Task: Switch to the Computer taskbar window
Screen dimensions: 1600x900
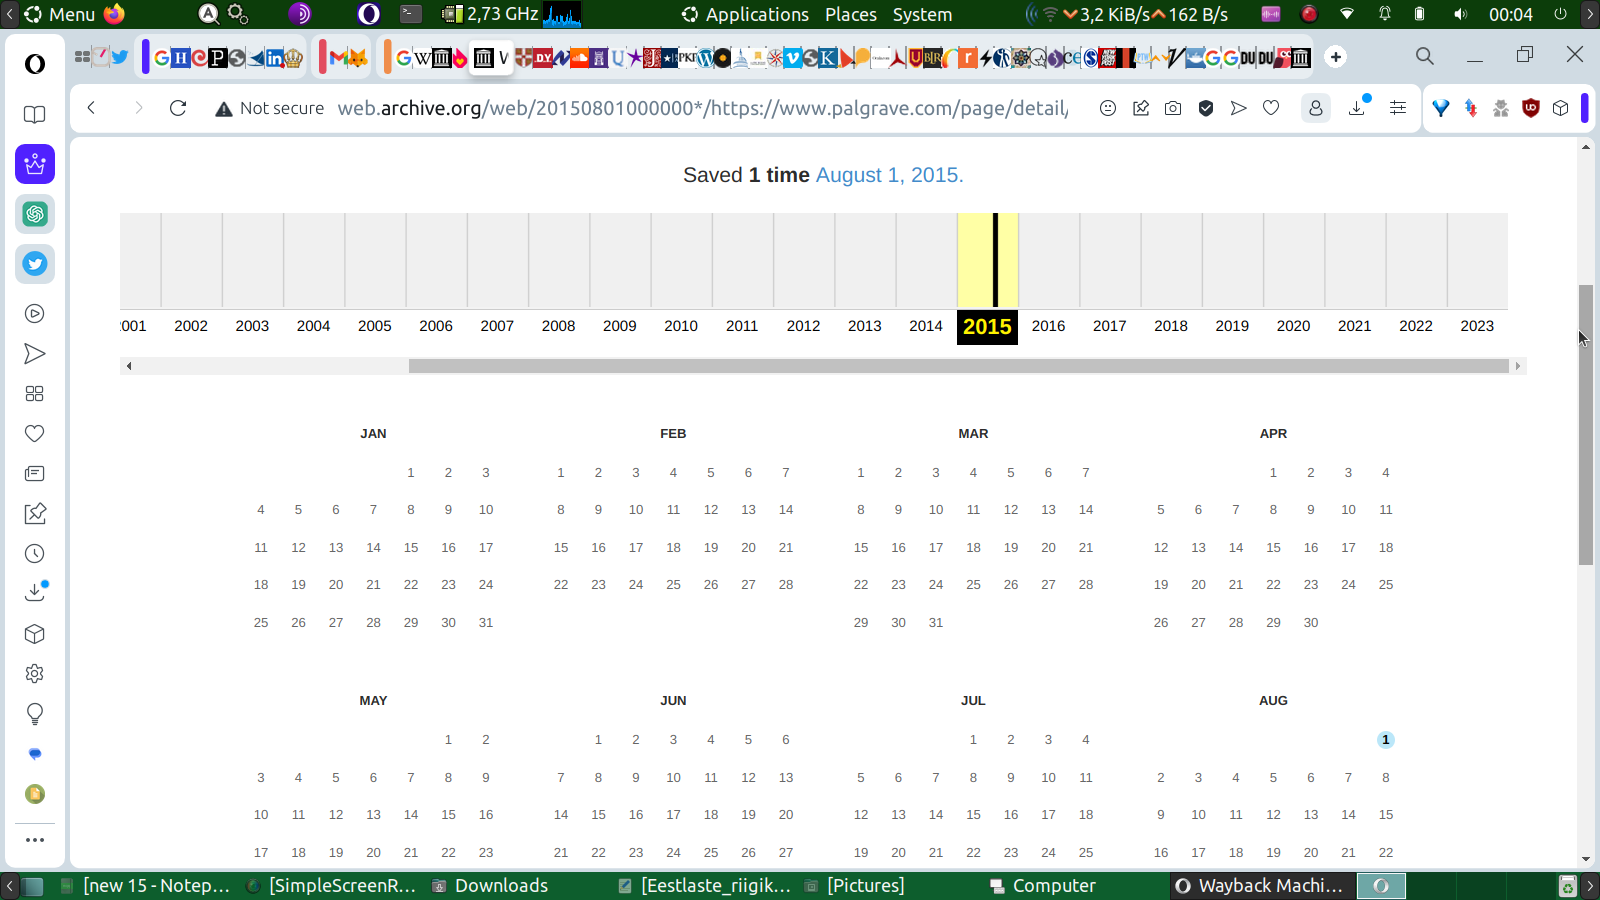Action: 1042,886
